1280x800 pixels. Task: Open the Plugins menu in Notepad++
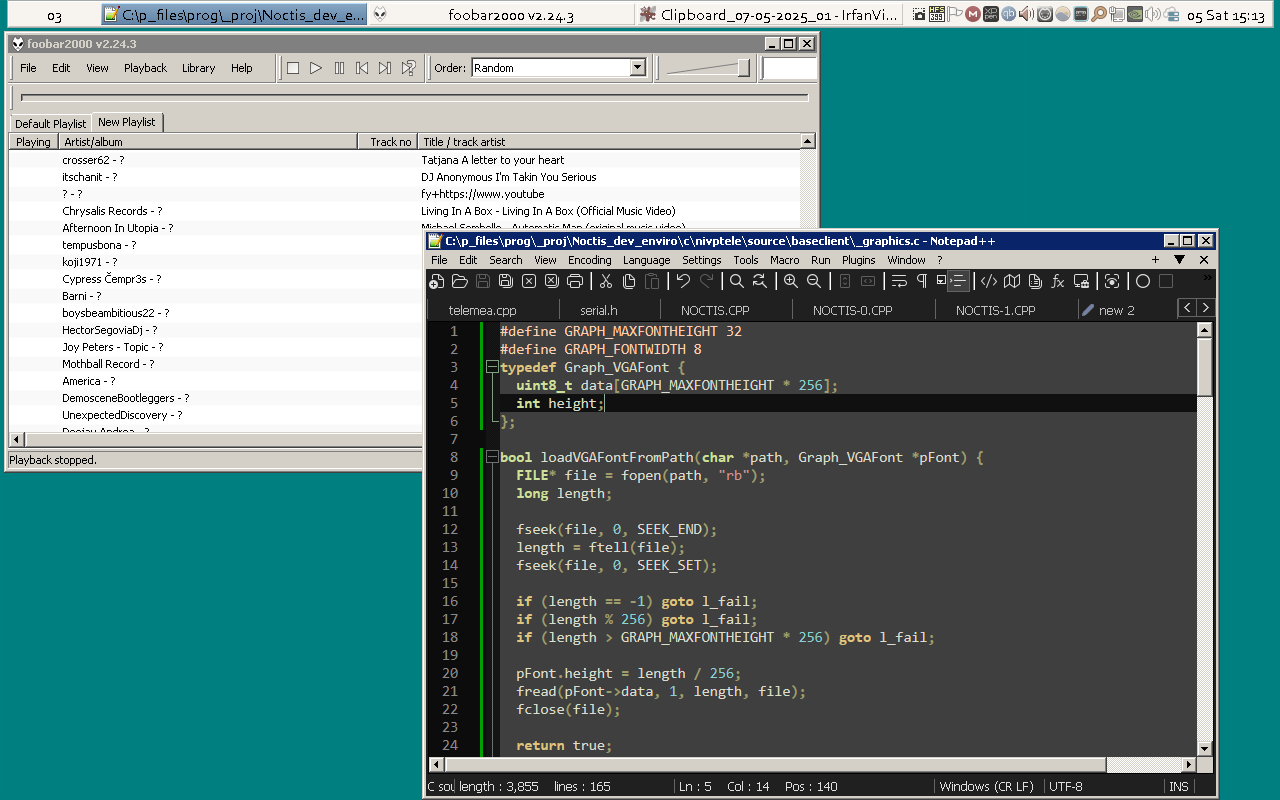[858, 260]
